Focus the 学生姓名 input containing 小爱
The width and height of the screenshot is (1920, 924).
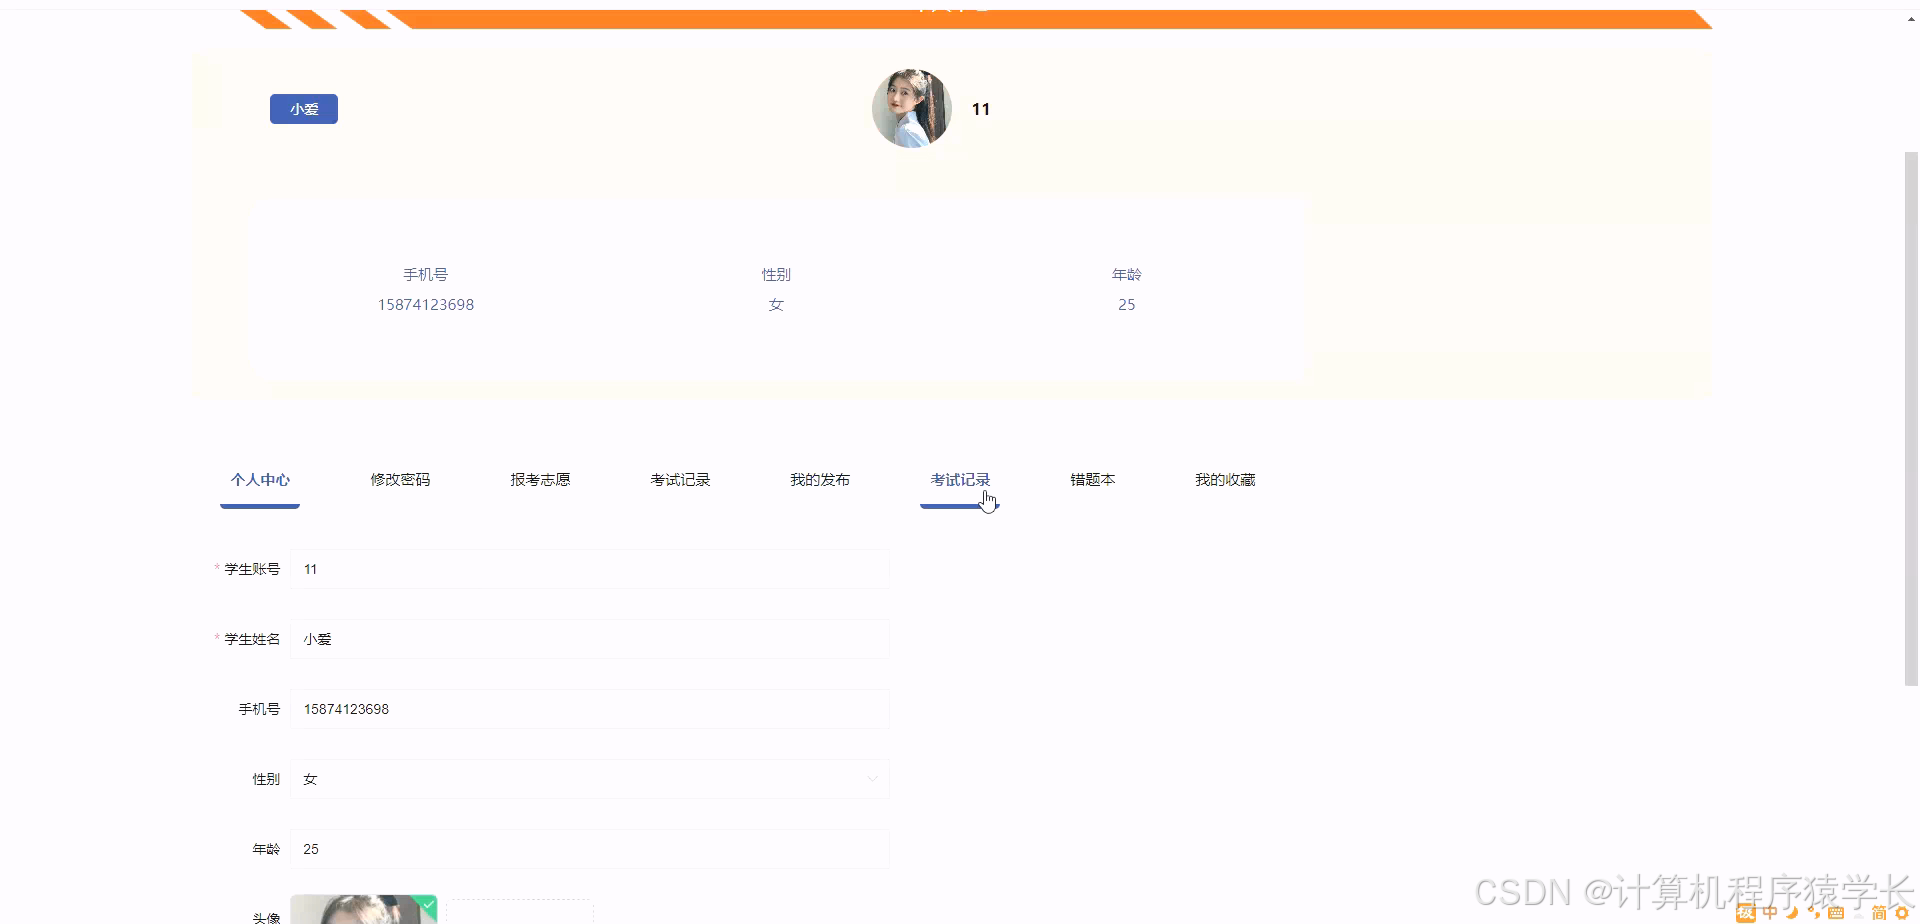590,639
